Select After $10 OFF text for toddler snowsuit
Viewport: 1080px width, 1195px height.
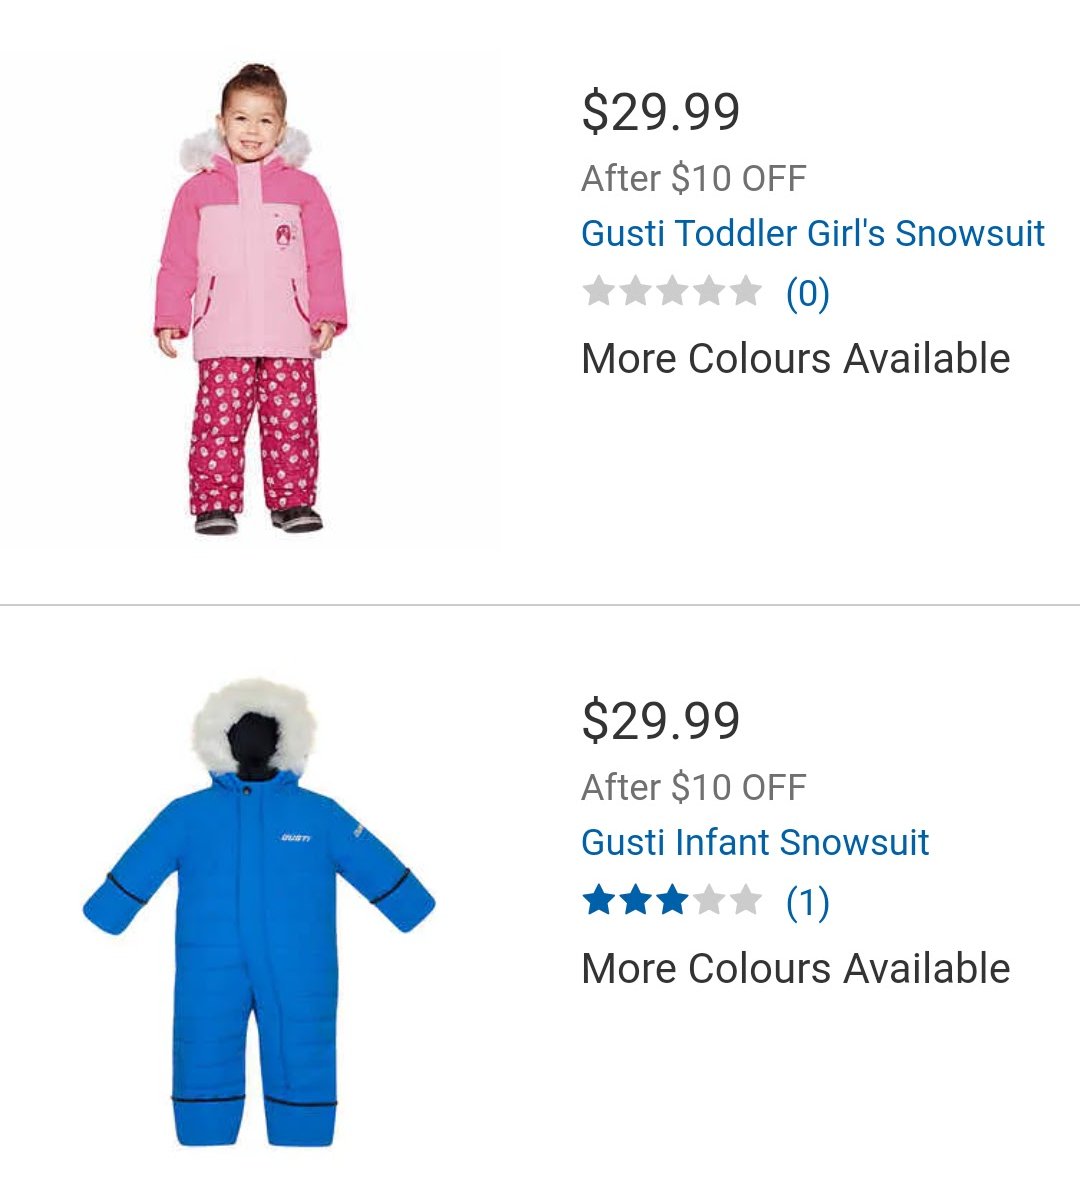694,178
